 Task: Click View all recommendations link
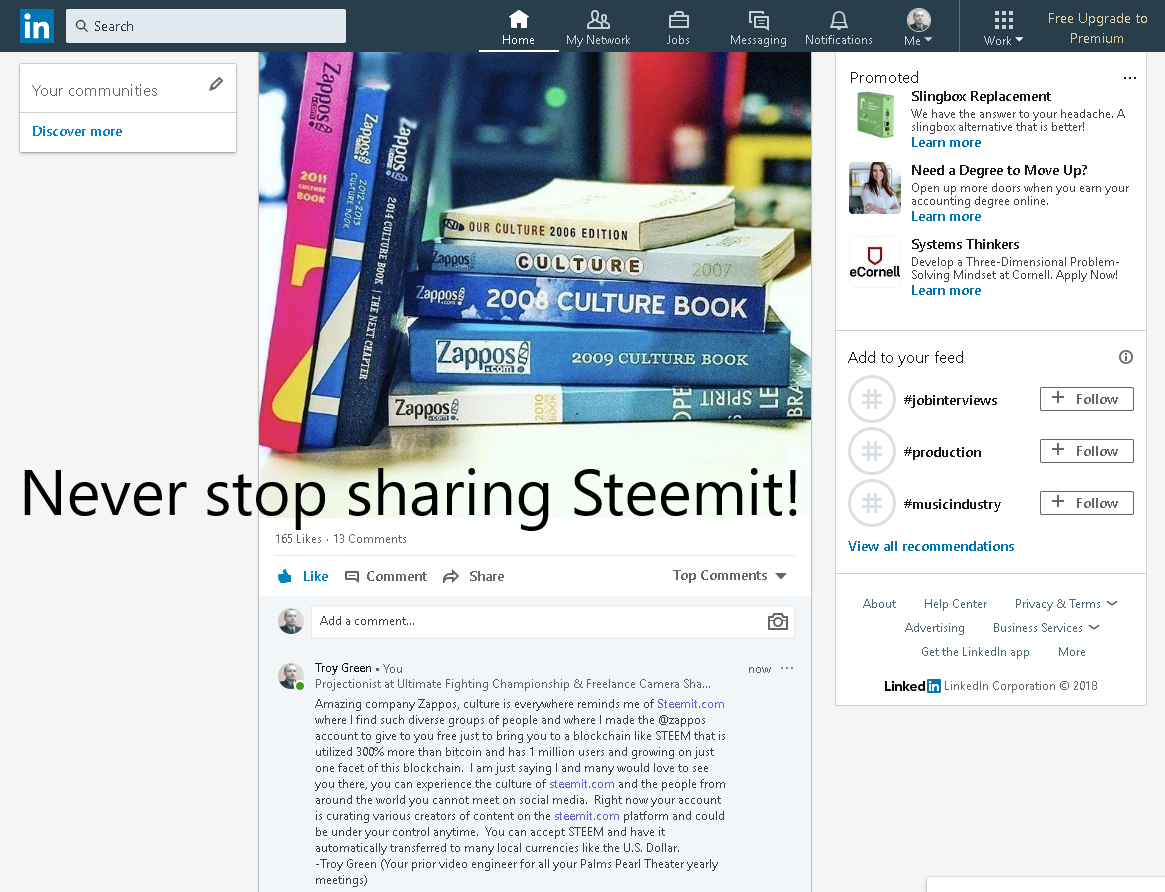click(931, 547)
